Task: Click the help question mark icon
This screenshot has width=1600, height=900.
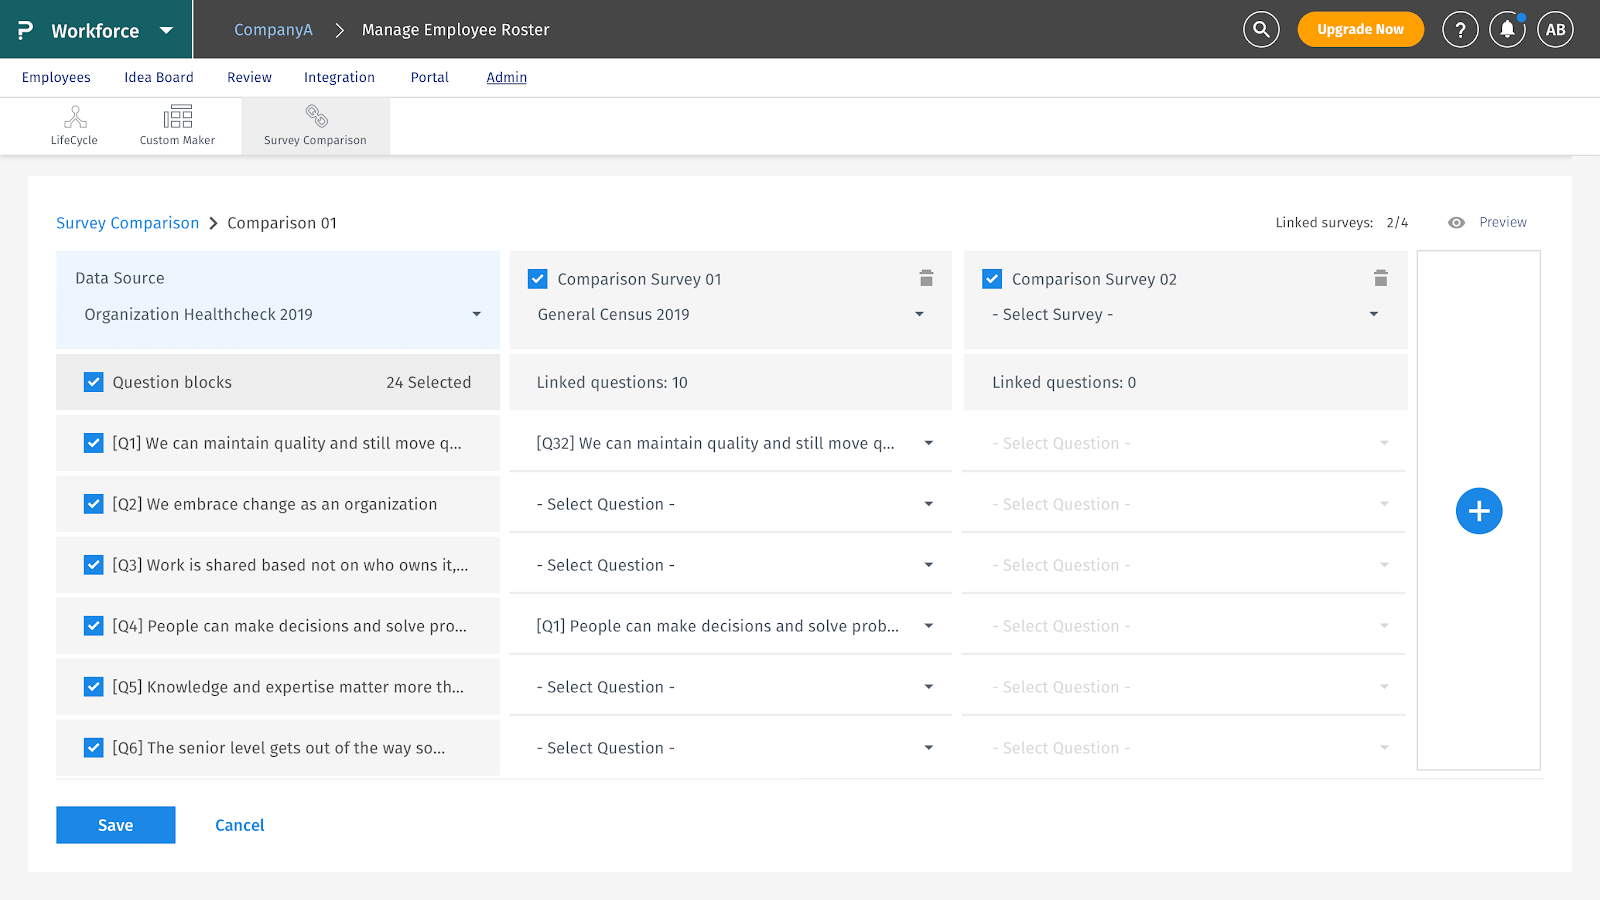Action: click(x=1460, y=30)
